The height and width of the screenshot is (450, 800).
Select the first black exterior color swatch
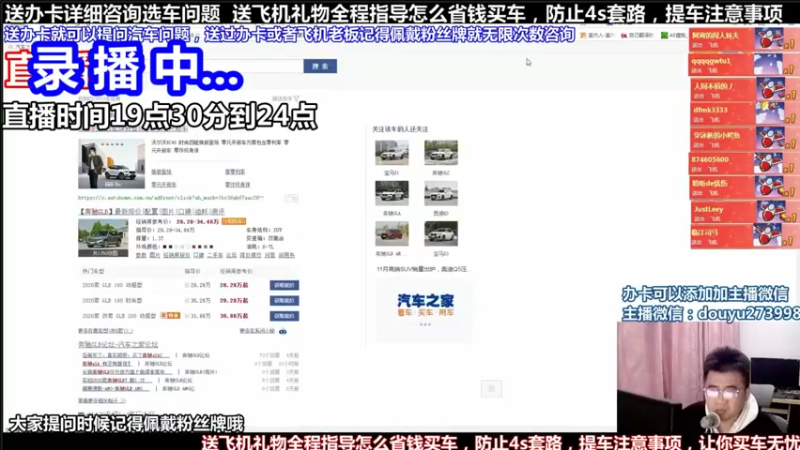click(x=165, y=246)
